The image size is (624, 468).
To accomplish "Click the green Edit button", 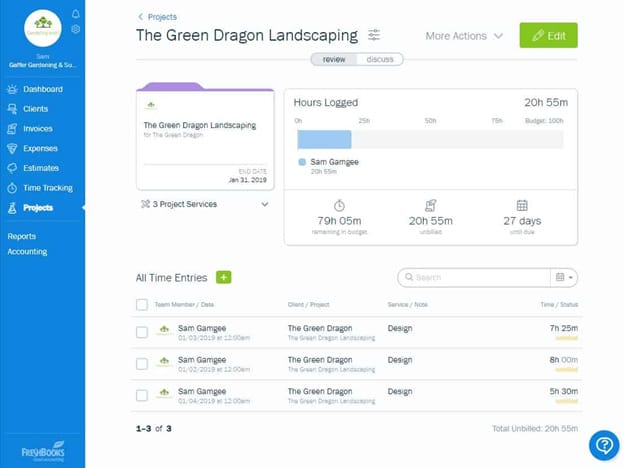I will pos(548,36).
